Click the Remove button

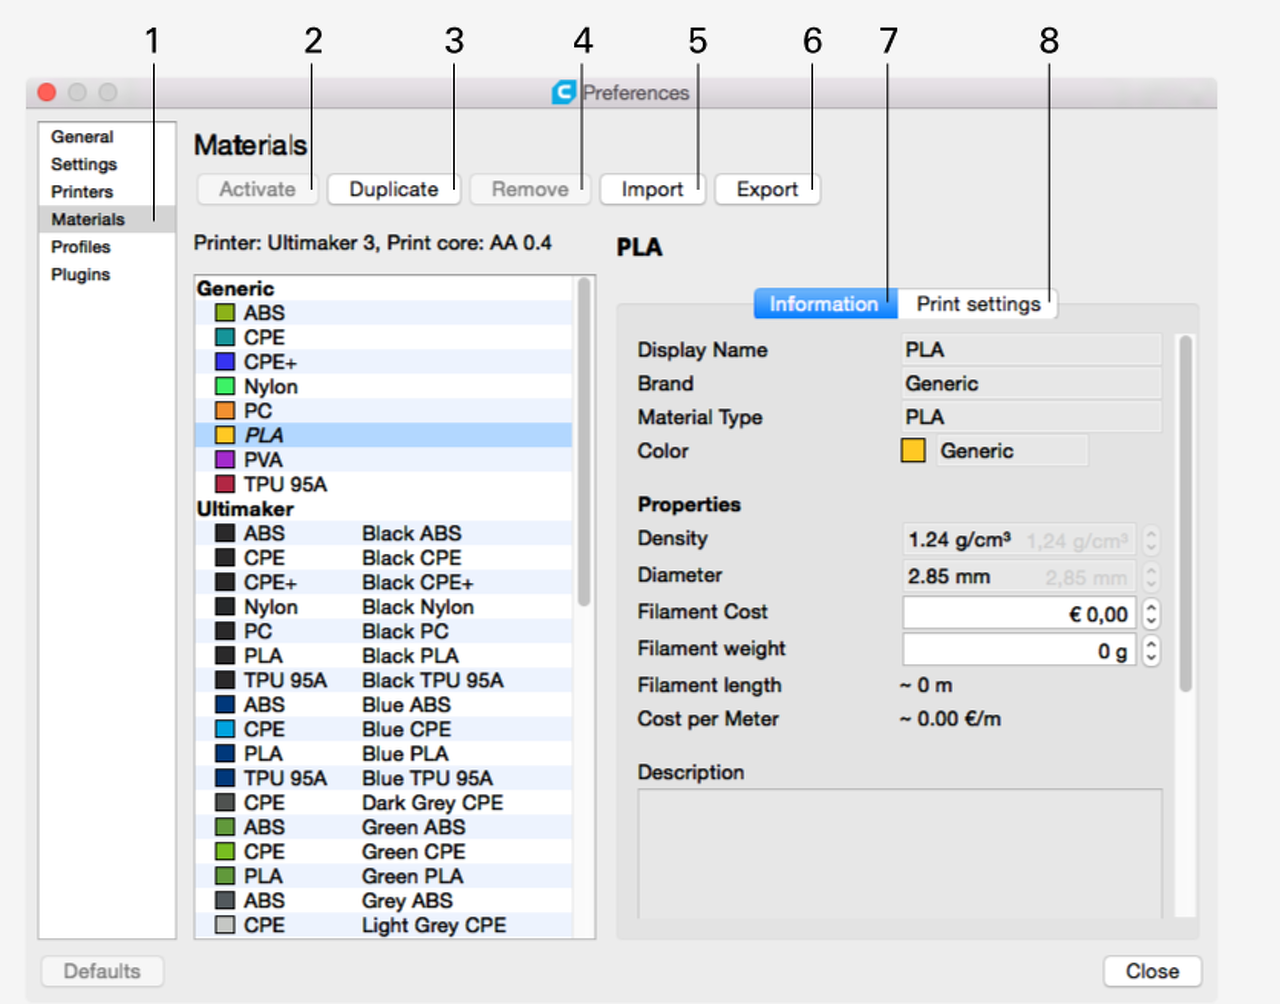tap(530, 189)
